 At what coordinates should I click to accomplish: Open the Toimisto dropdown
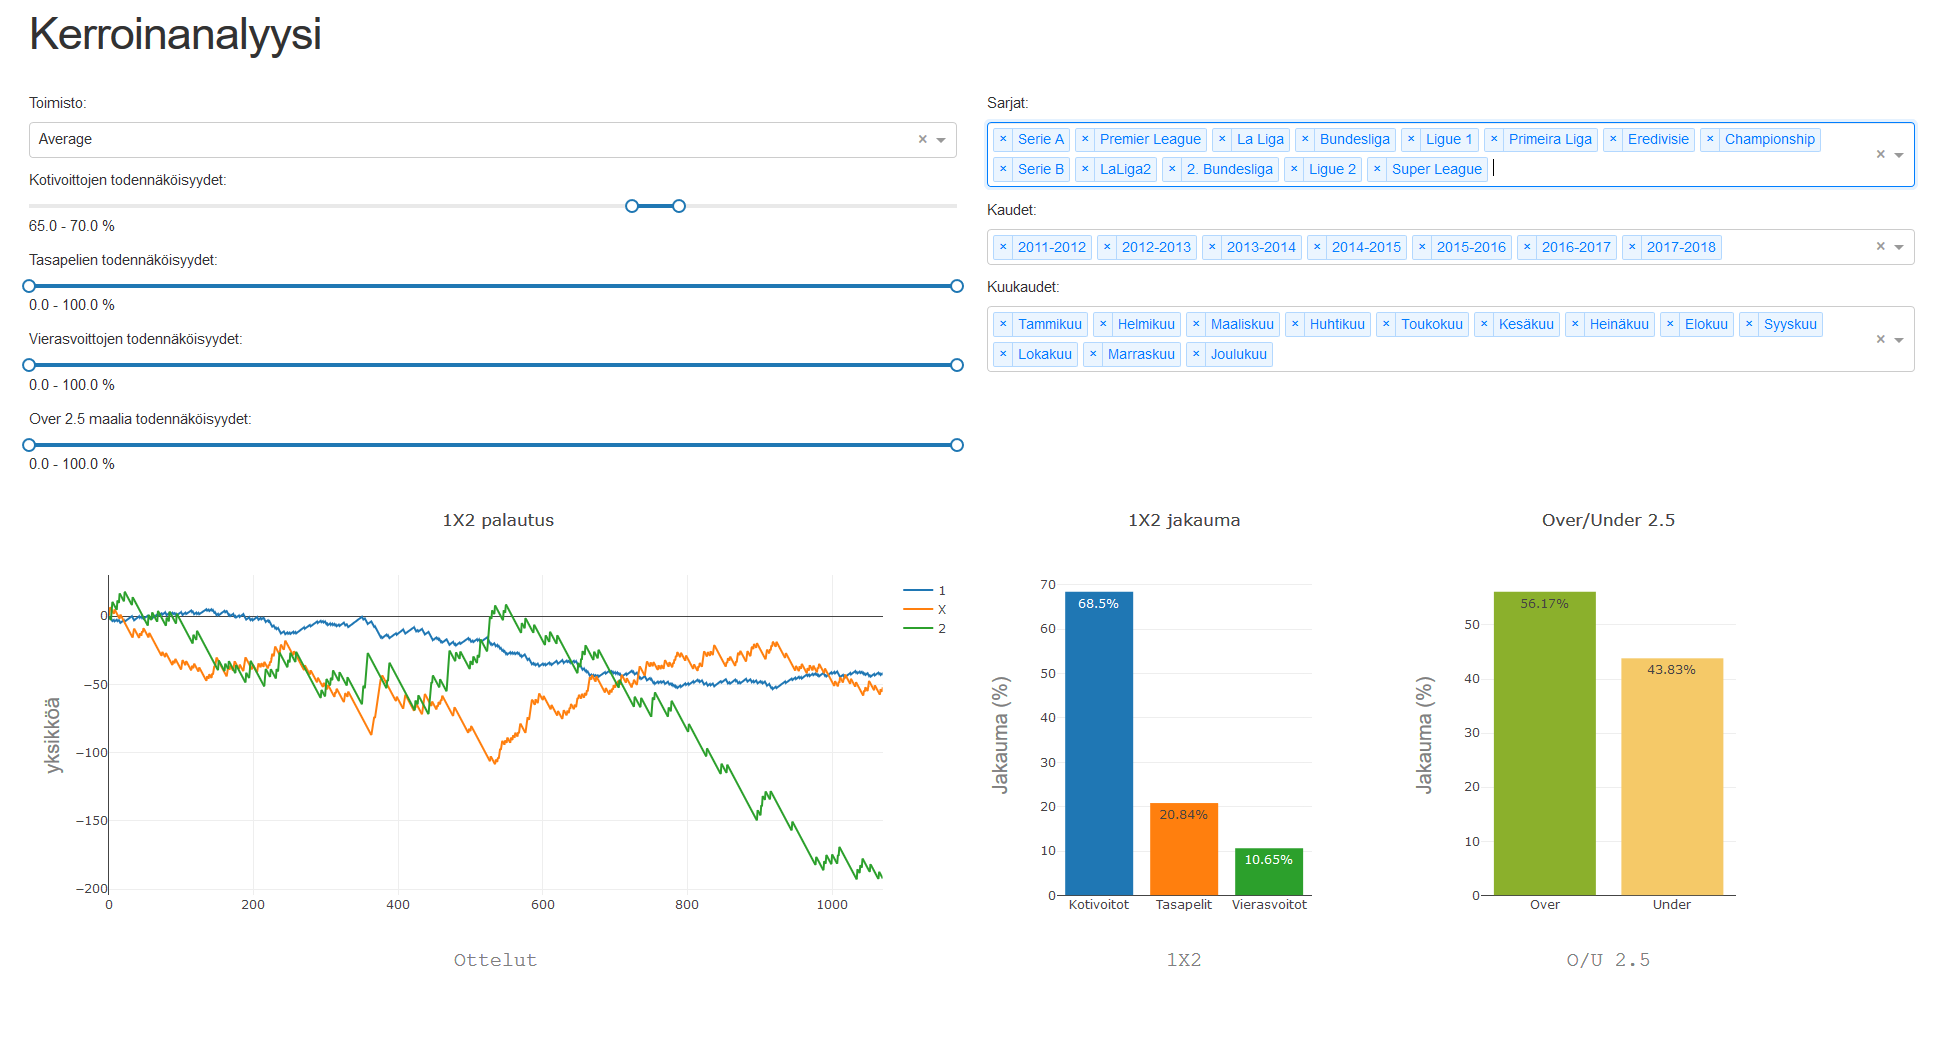tap(941, 140)
